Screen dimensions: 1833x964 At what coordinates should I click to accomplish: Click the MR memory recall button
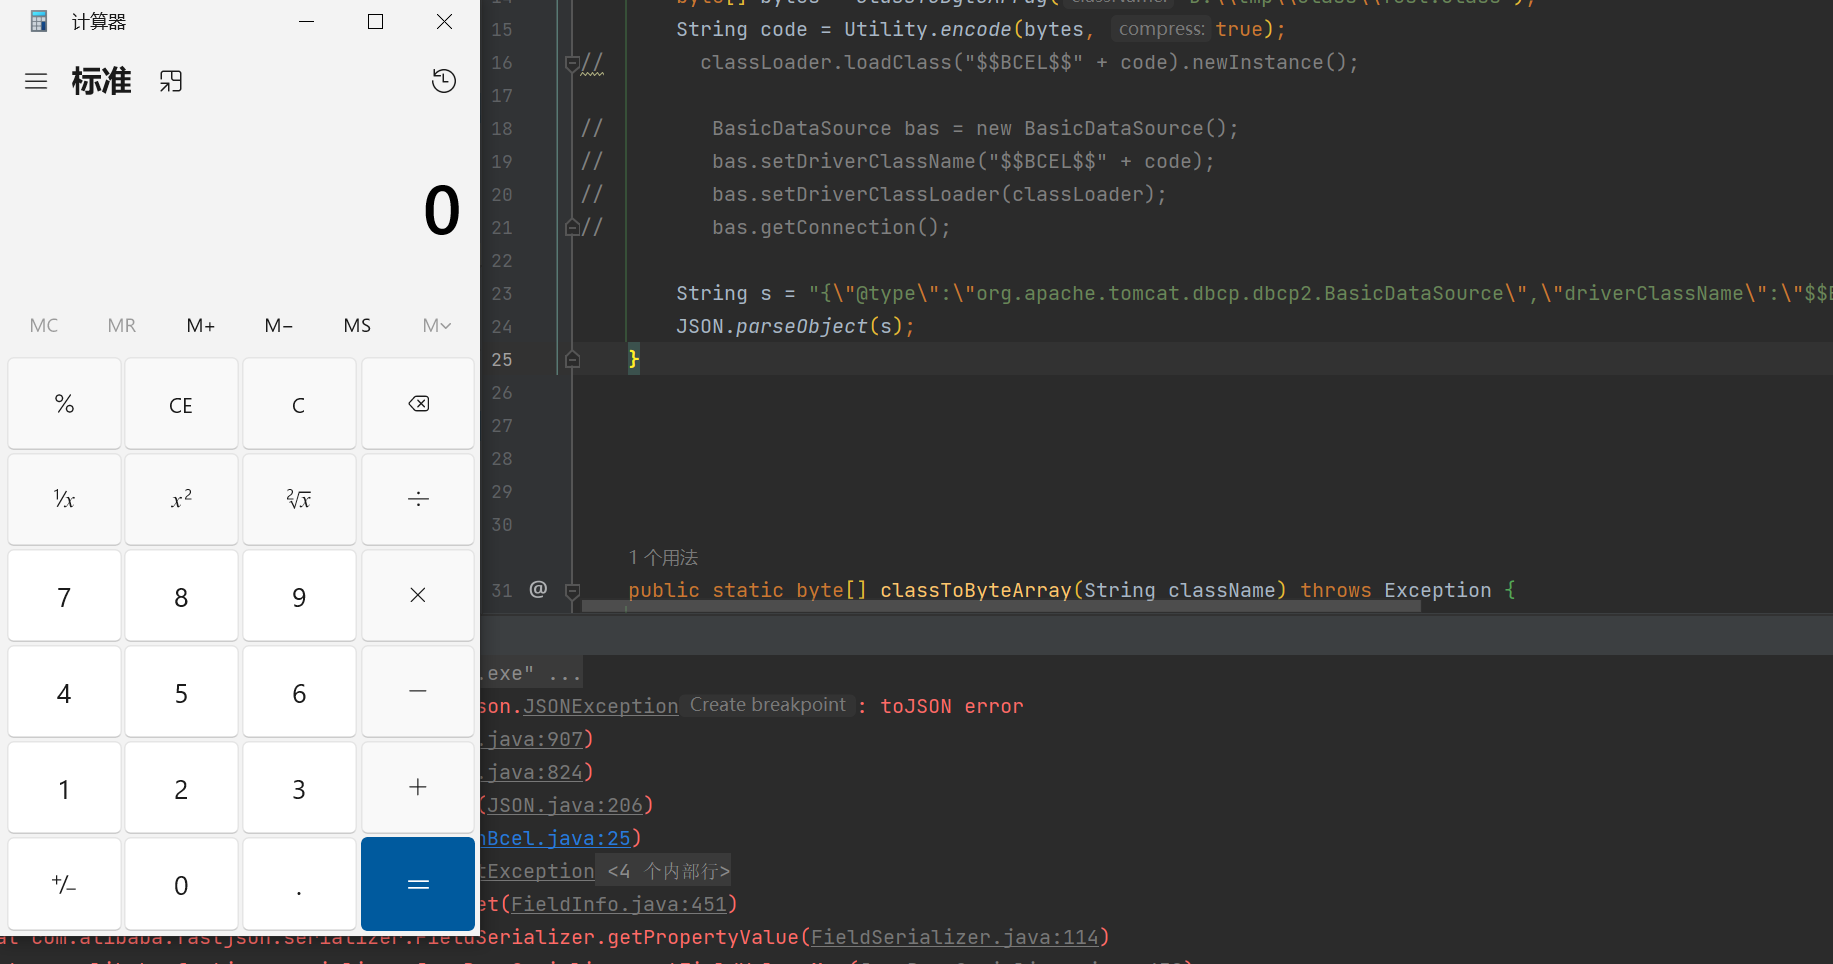coord(122,325)
